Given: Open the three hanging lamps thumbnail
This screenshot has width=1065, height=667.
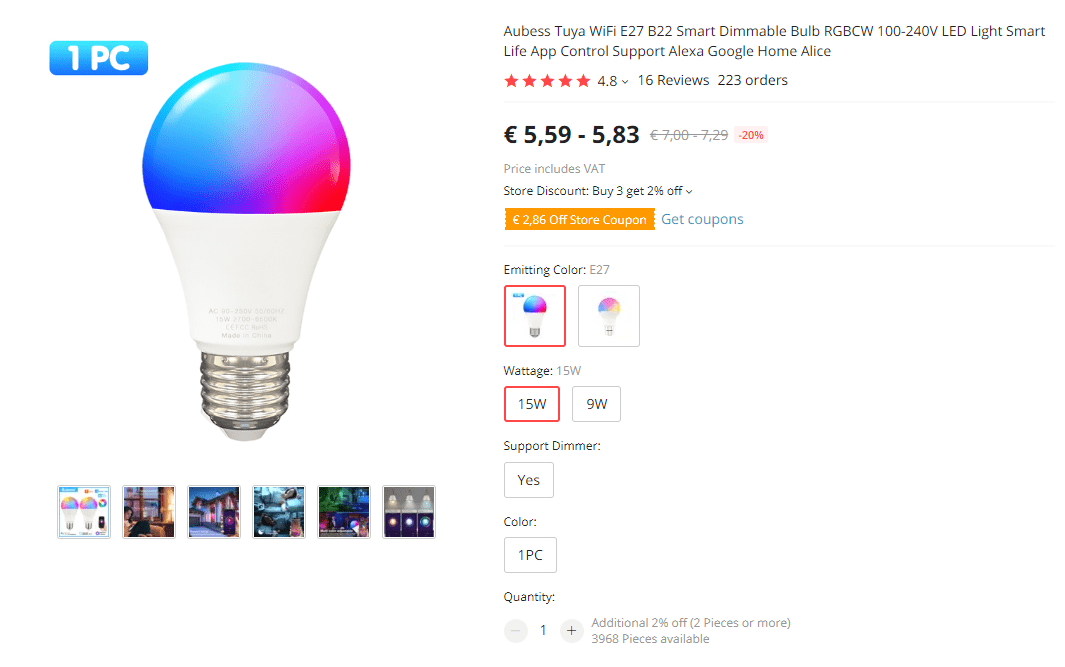Looking at the screenshot, I should point(409,512).
